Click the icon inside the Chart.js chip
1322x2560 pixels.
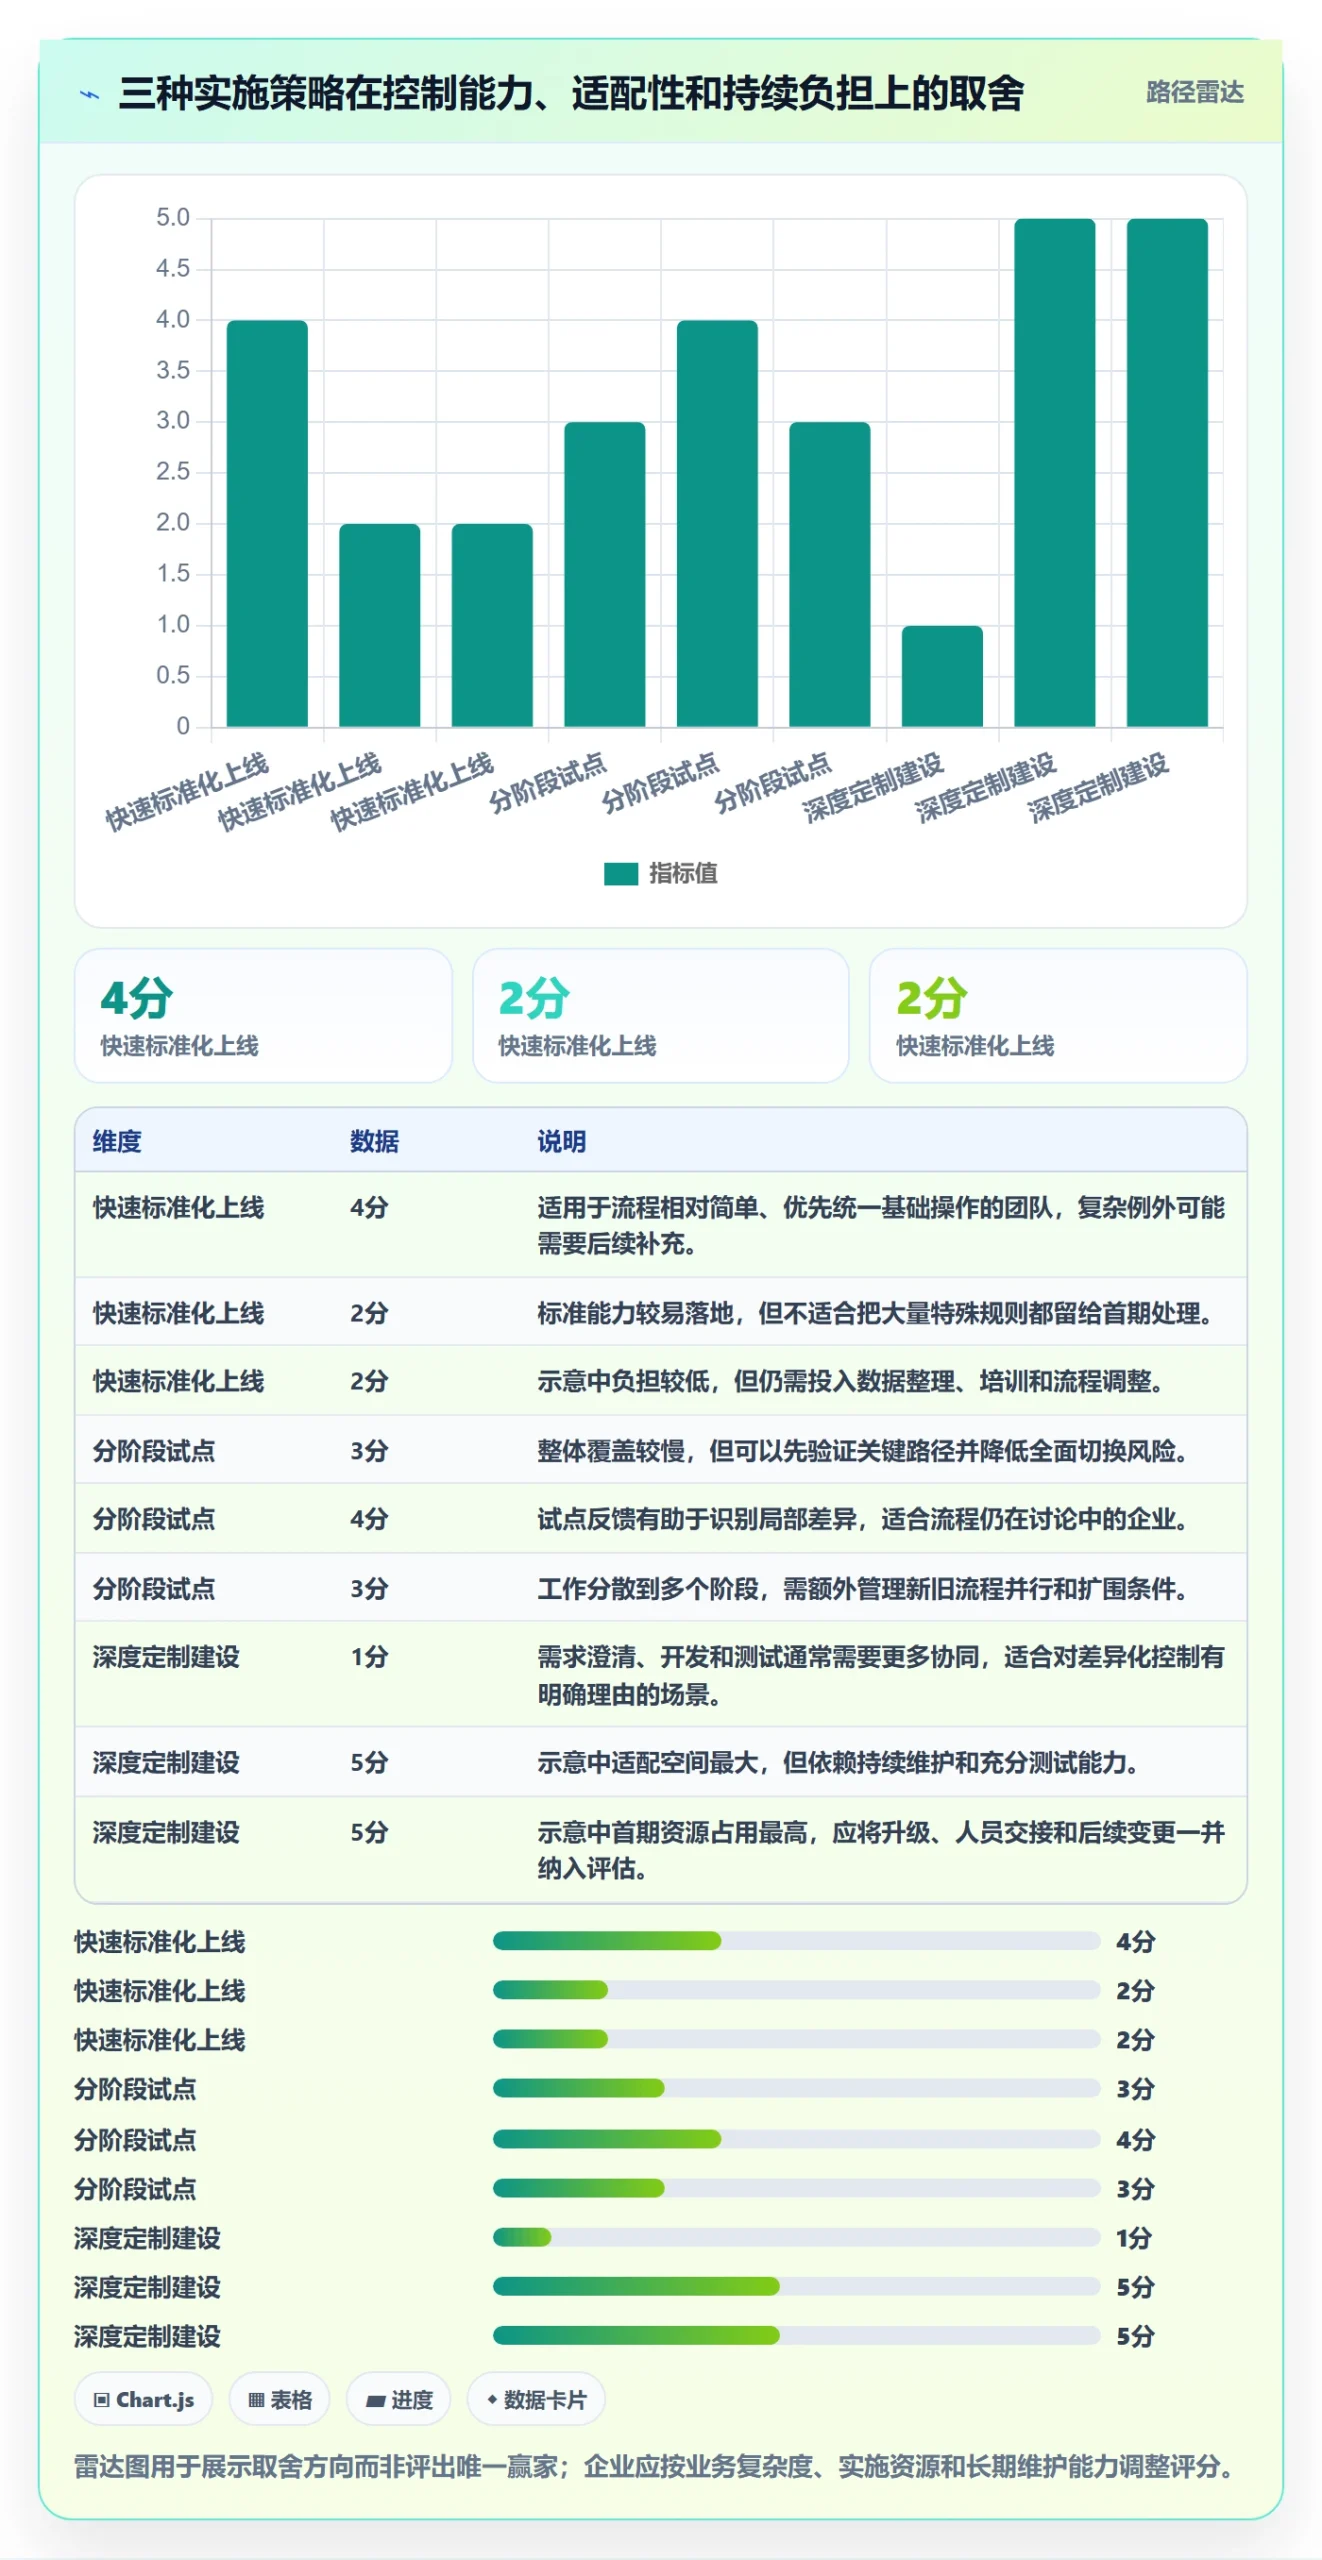tap(101, 2399)
